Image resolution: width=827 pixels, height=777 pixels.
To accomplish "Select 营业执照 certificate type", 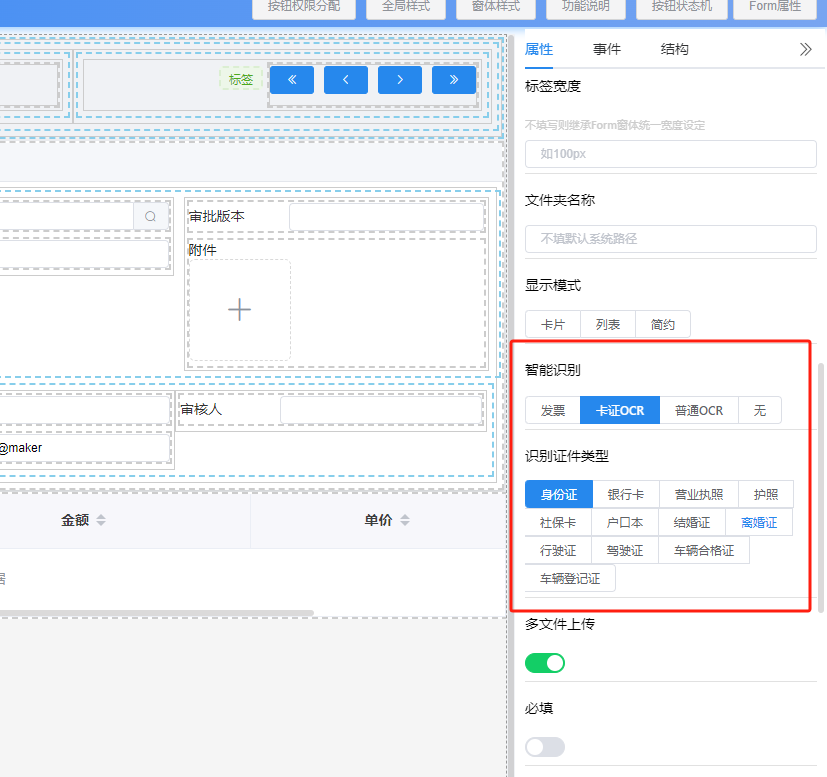I will pyautogui.click(x=699, y=495).
